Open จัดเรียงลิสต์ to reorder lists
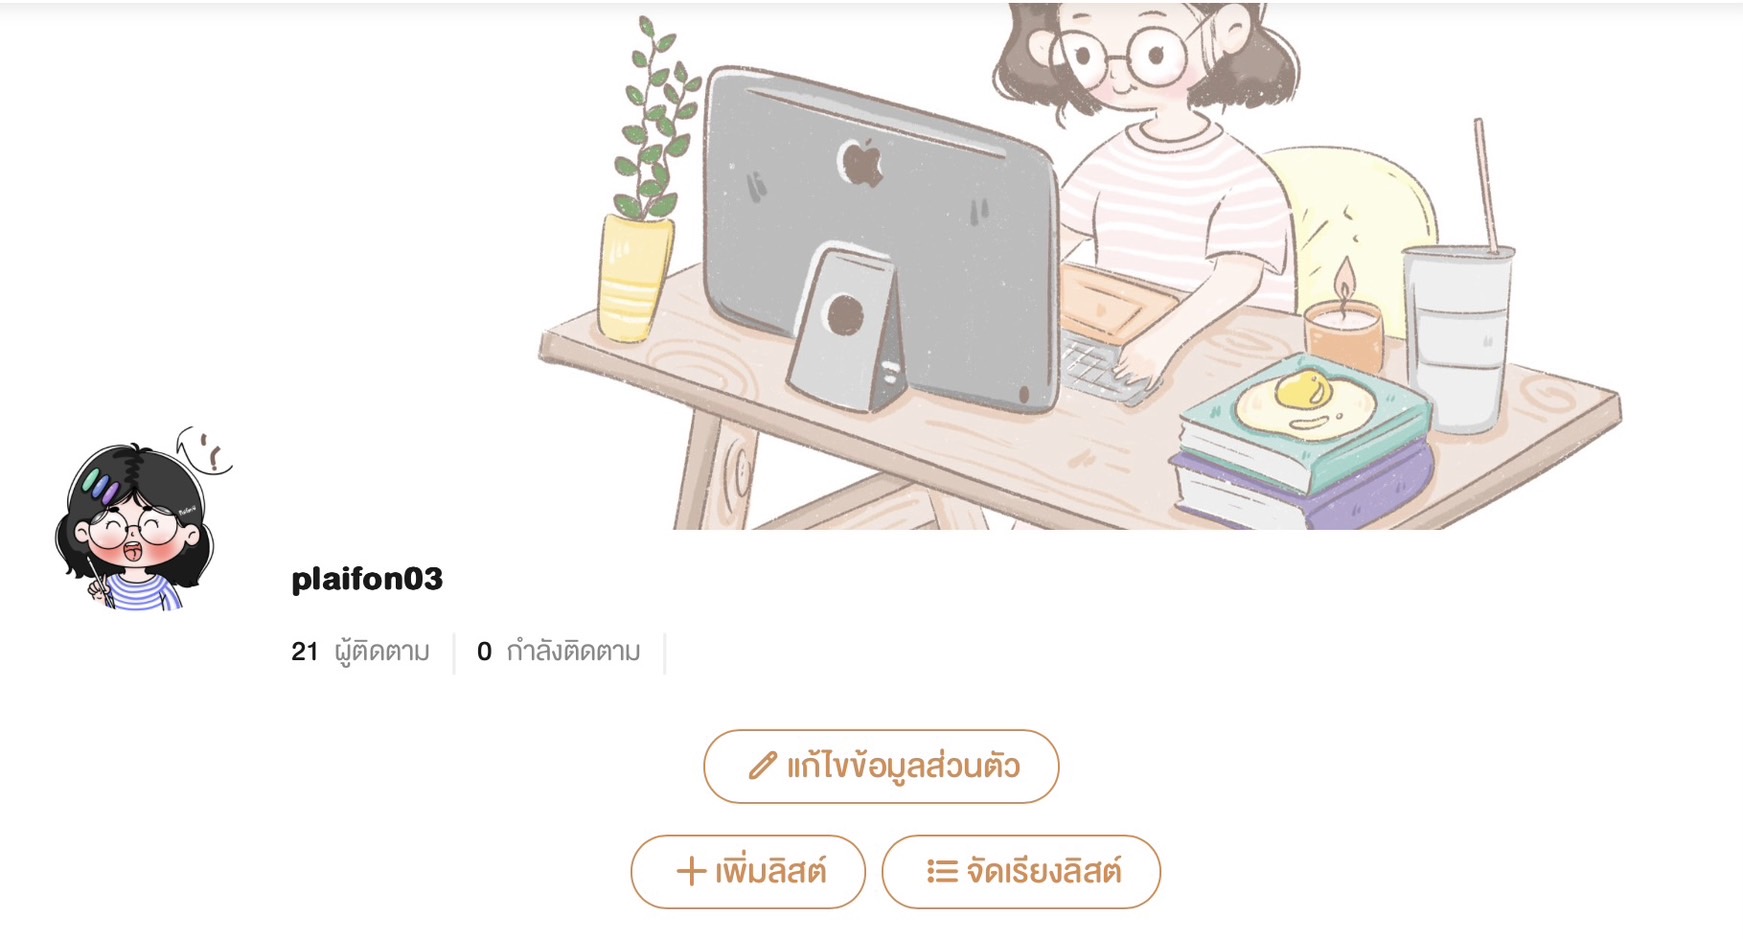The width and height of the screenshot is (1743, 939). pos(1021,872)
